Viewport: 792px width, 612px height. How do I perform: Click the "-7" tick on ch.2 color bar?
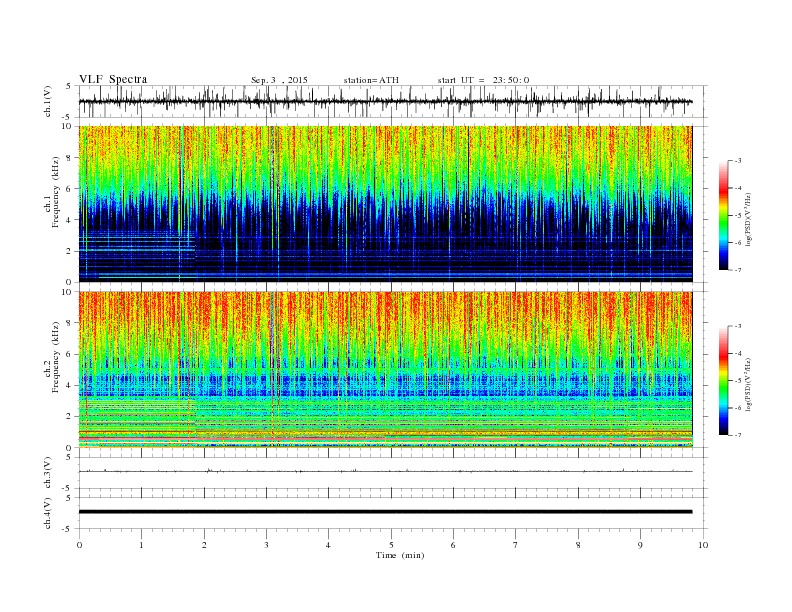738,435
